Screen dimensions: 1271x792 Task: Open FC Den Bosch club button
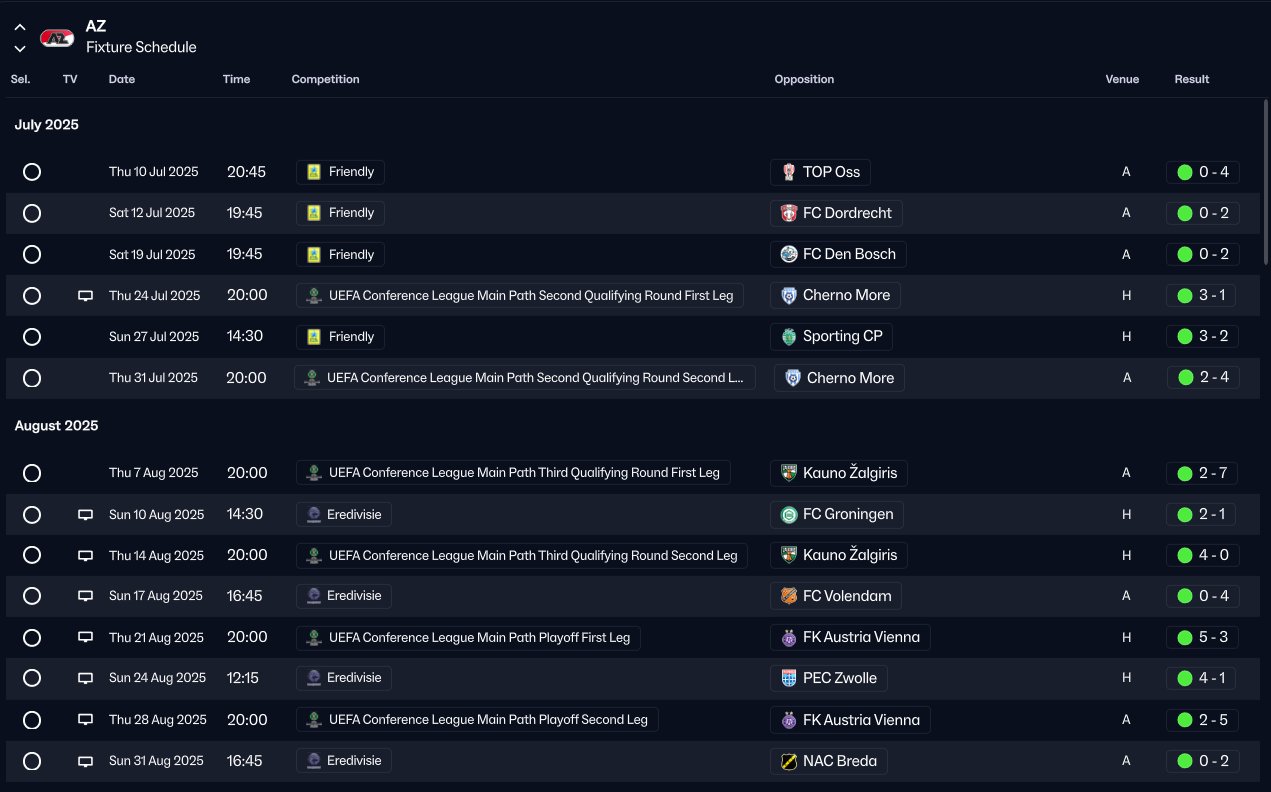click(839, 254)
